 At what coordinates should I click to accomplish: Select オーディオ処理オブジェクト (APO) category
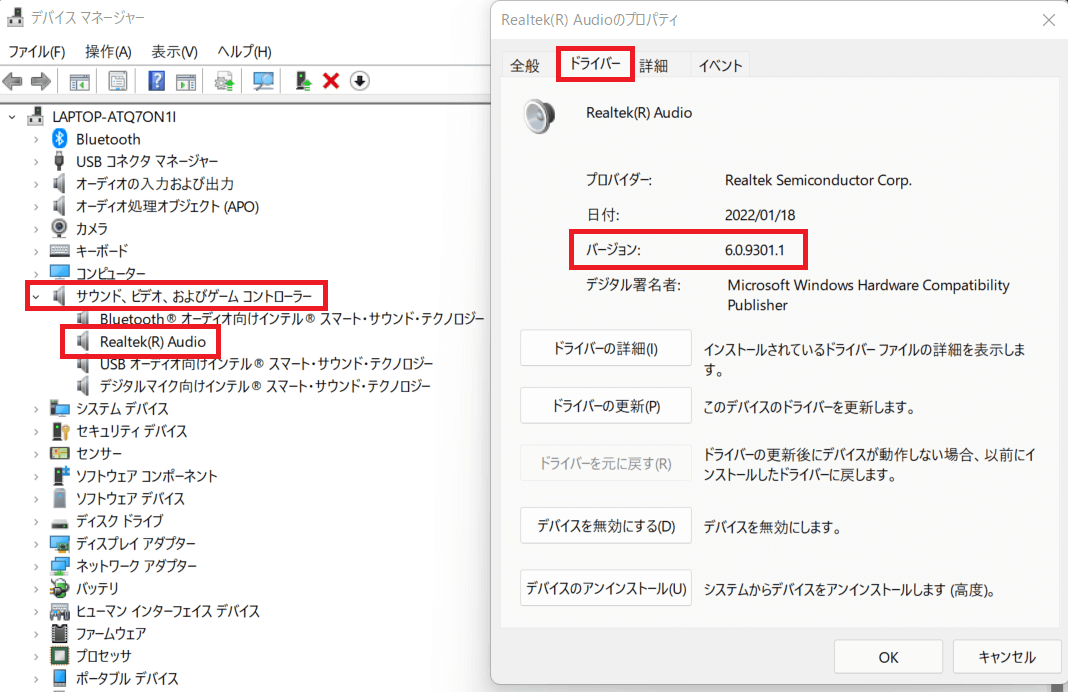point(168,206)
